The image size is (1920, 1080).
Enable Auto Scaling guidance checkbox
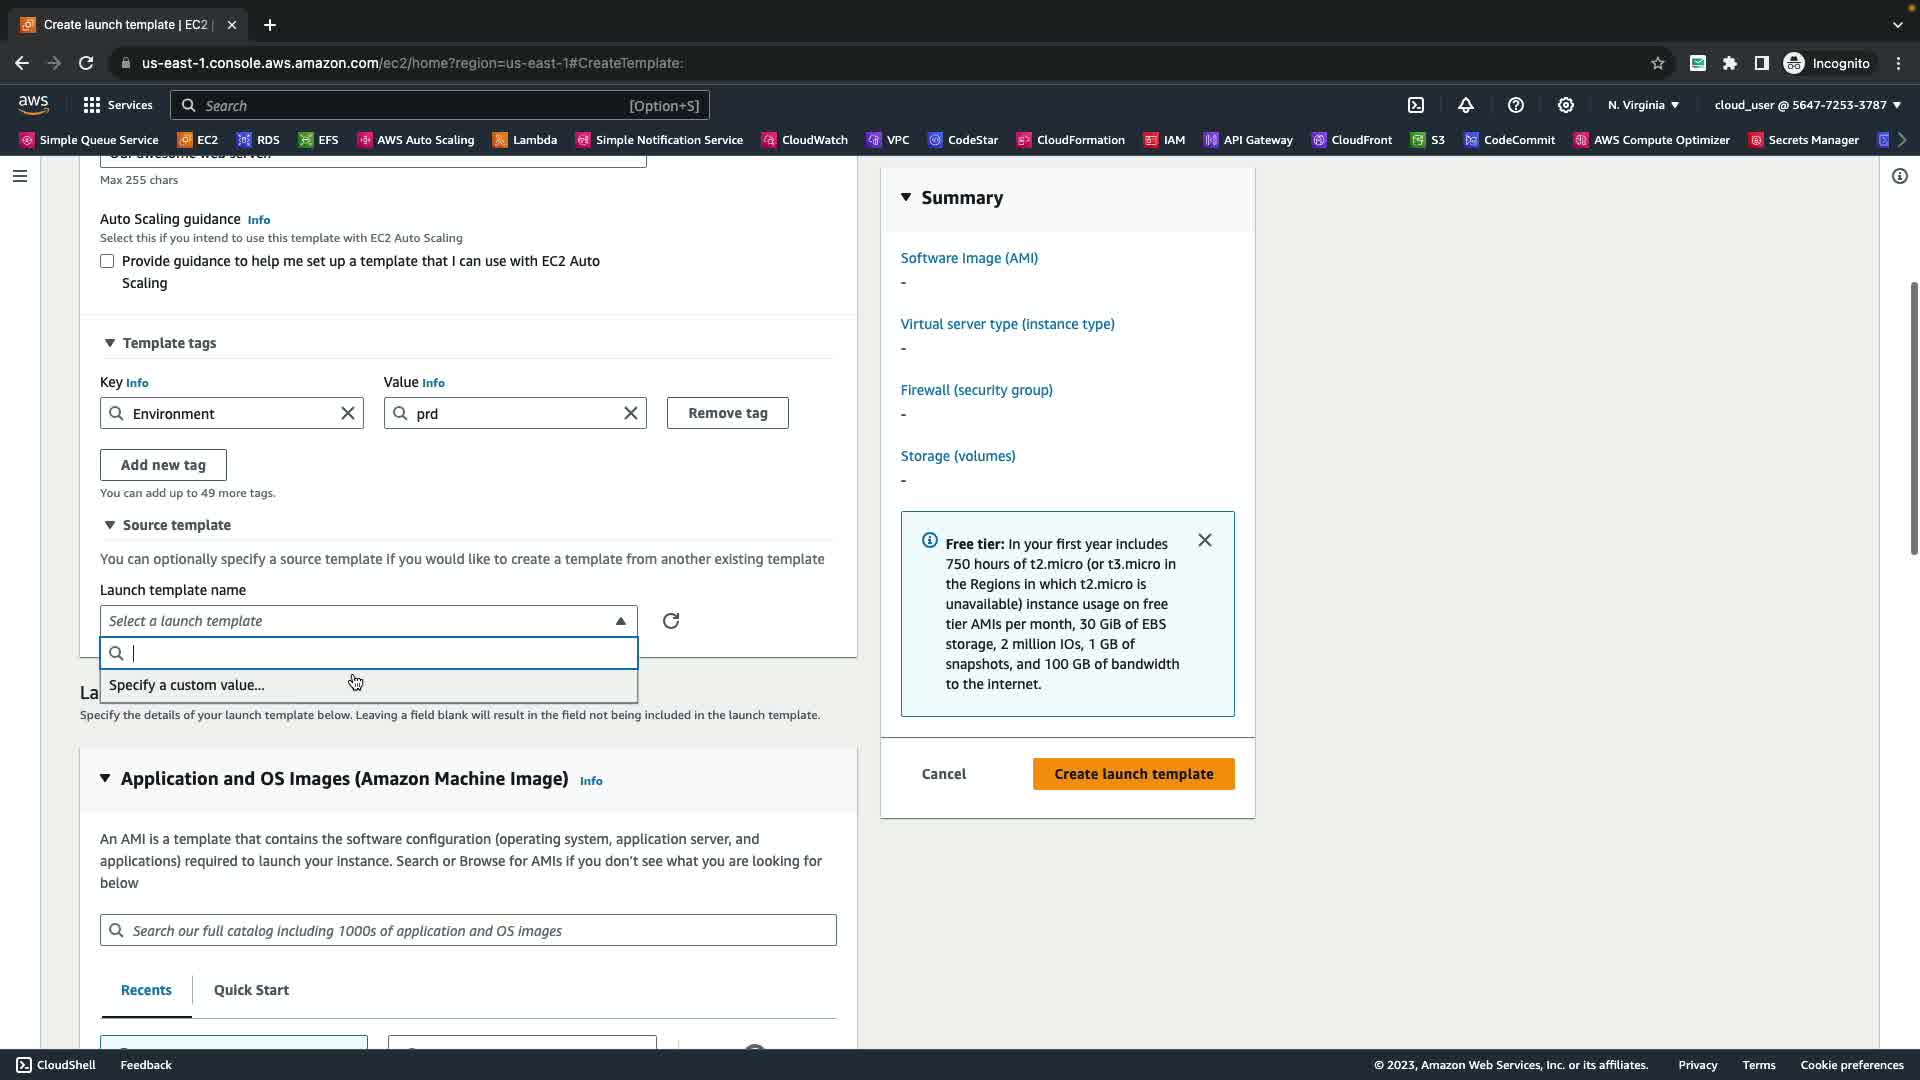pyautogui.click(x=107, y=261)
